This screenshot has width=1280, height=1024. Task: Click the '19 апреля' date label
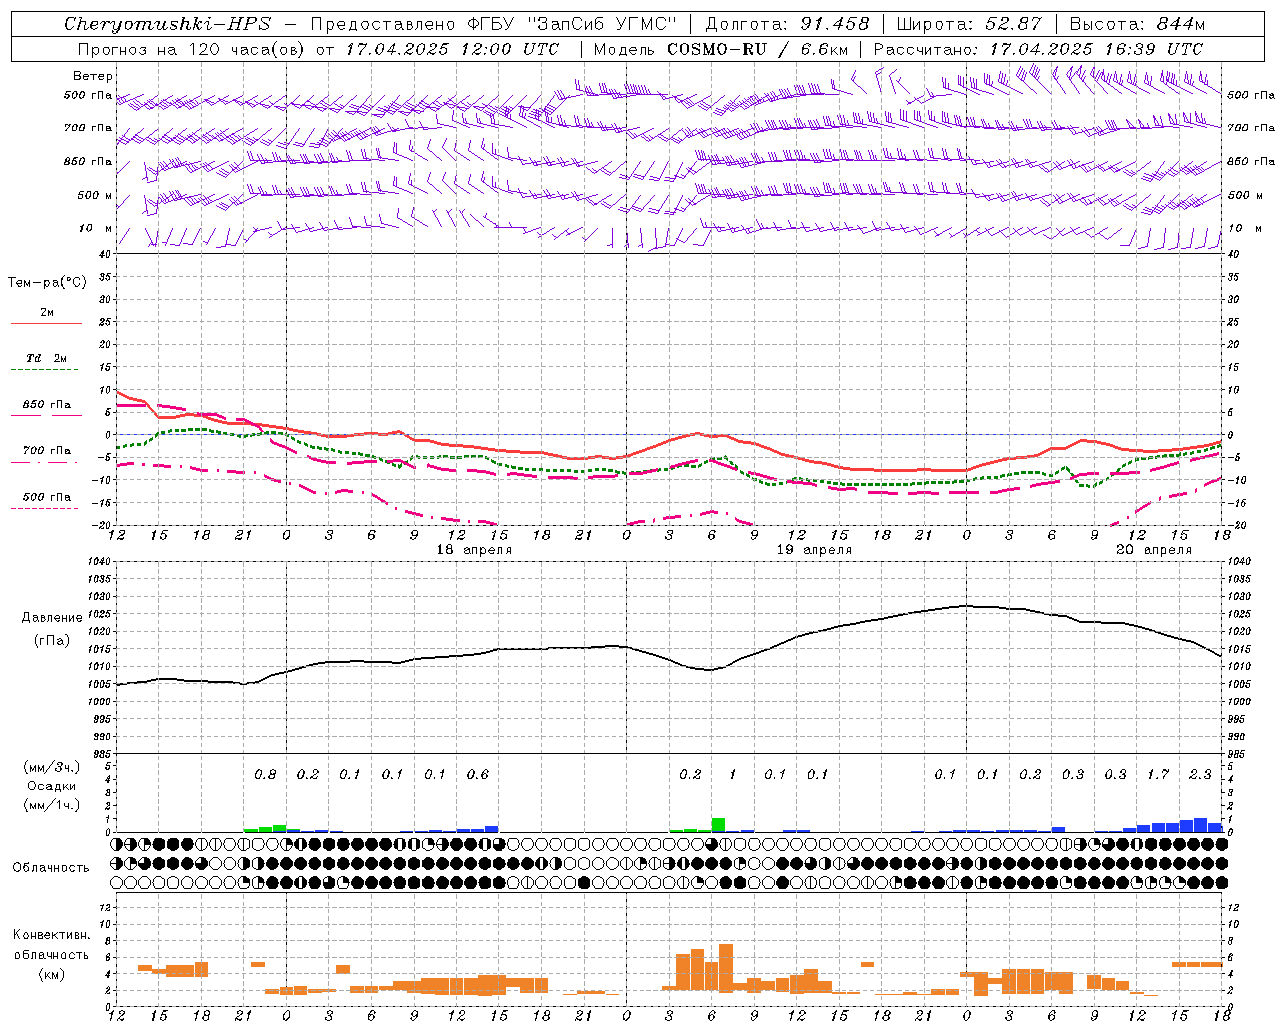815,550
